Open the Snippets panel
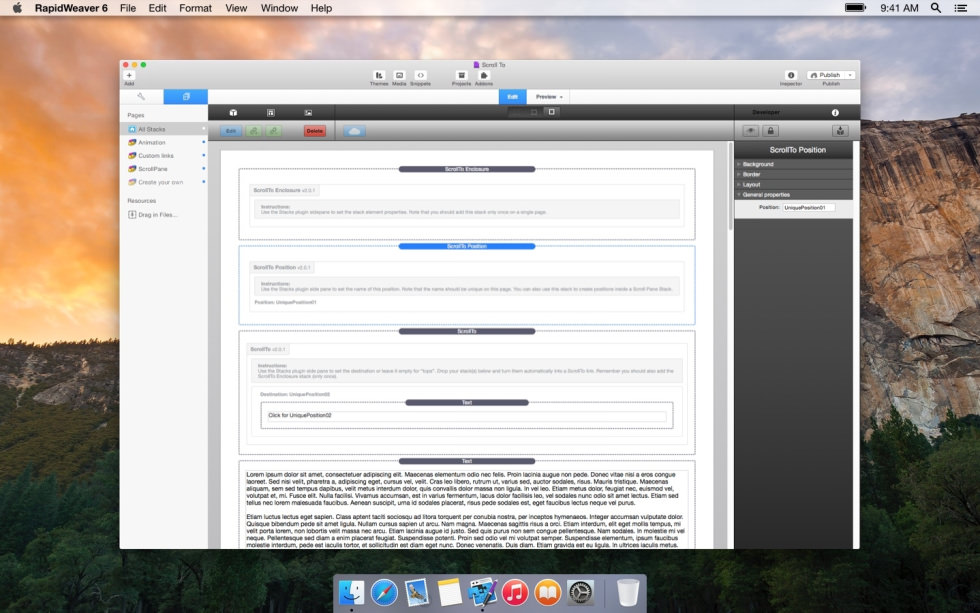This screenshot has height=613, width=980. [x=421, y=76]
